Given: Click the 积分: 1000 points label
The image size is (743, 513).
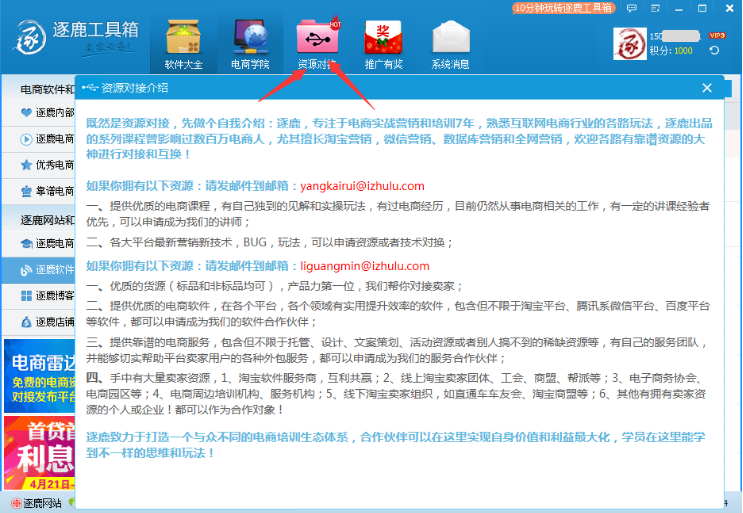Looking at the screenshot, I should [x=671, y=51].
